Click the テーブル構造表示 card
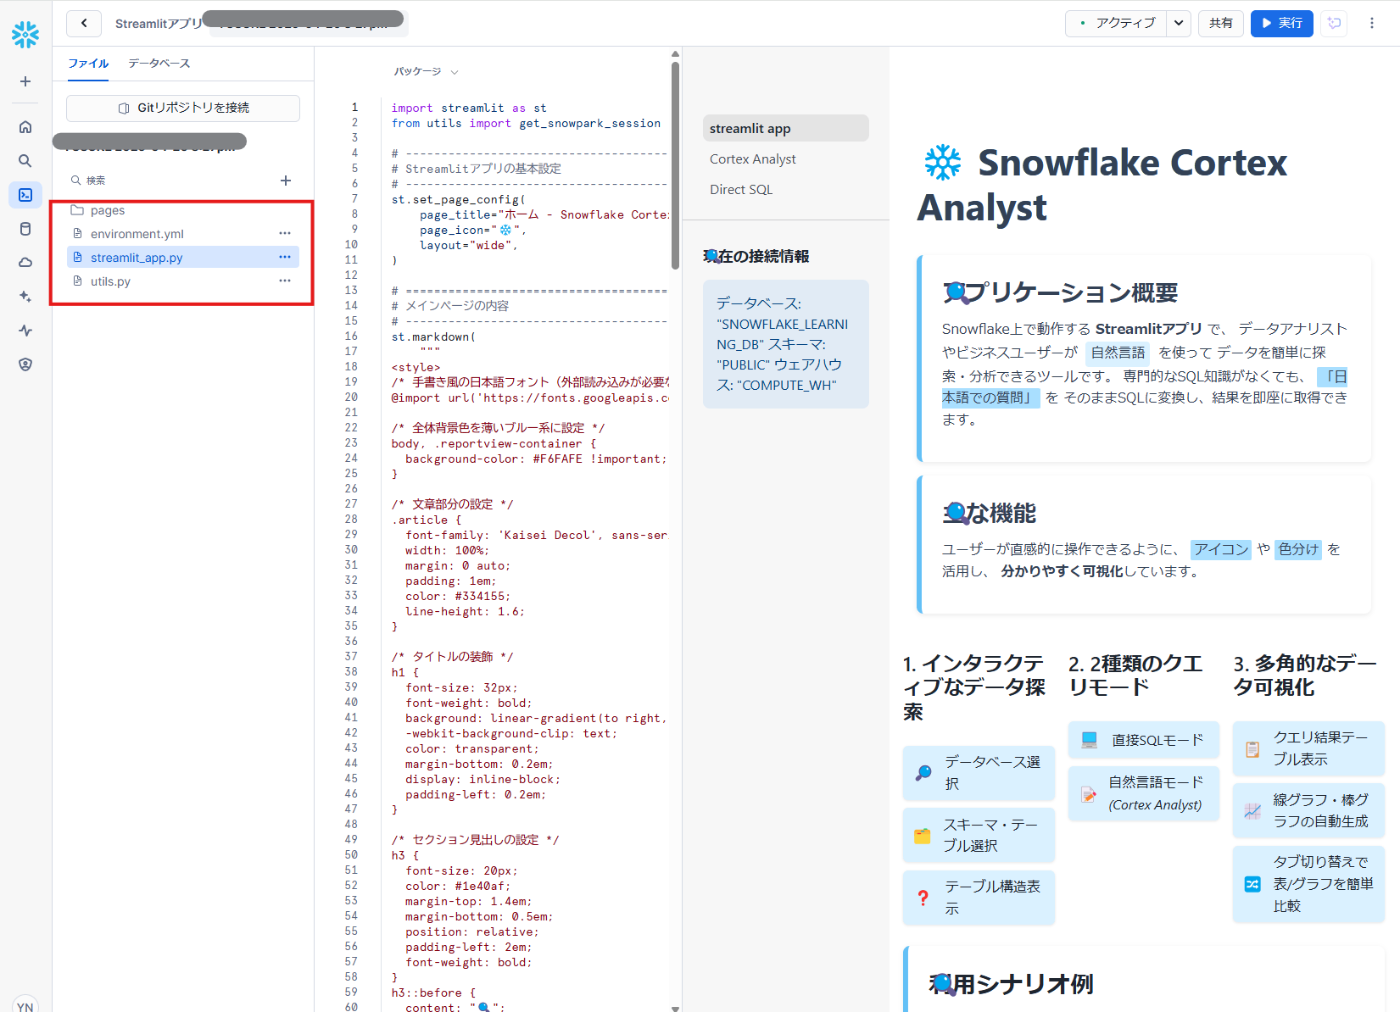Image resolution: width=1400 pixels, height=1012 pixels. point(978,898)
